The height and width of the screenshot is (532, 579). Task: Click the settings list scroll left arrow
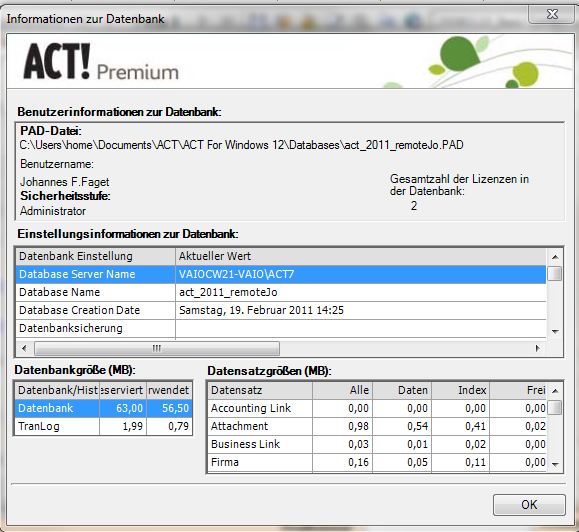pos(24,348)
